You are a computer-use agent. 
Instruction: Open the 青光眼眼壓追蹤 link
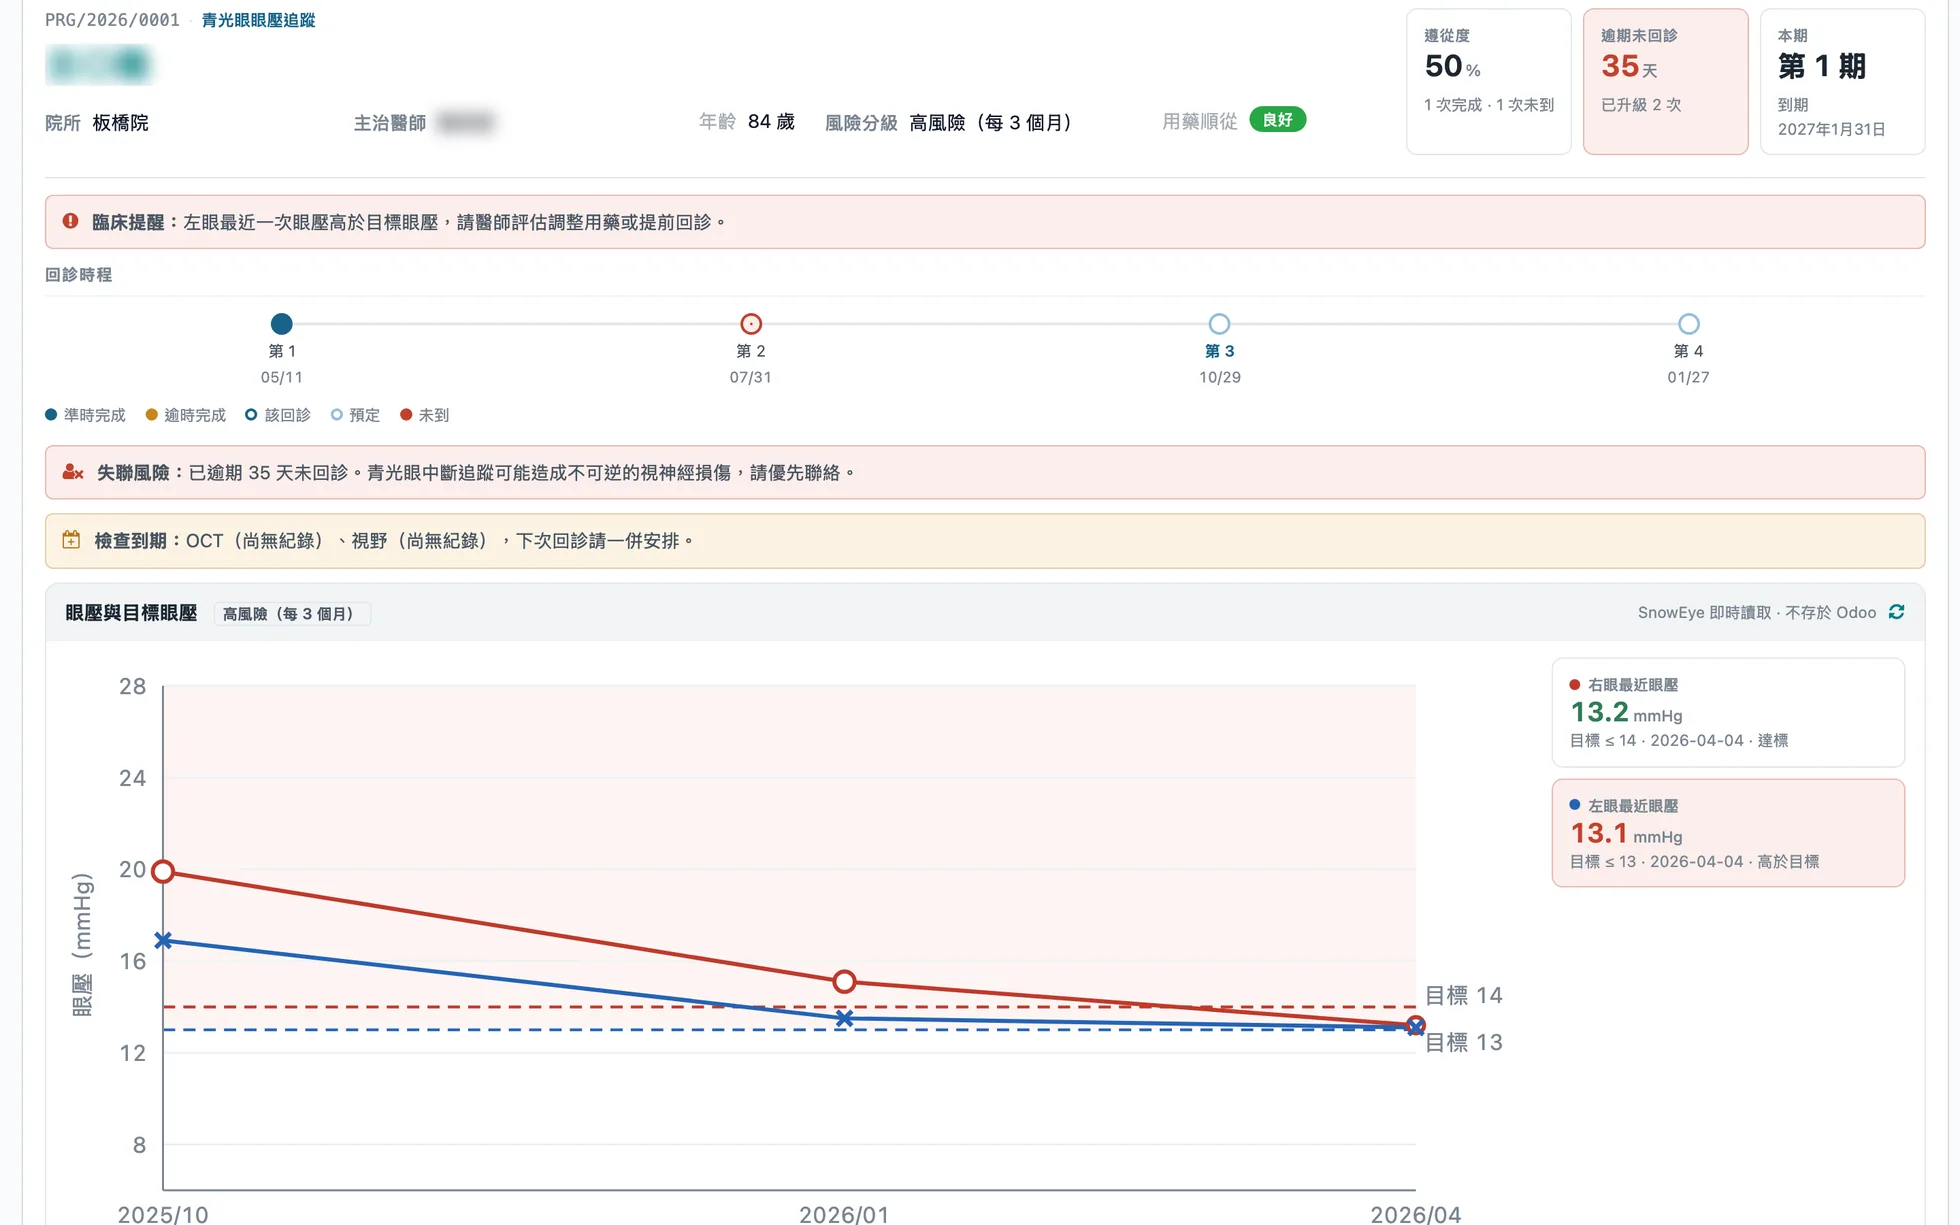click(x=258, y=20)
